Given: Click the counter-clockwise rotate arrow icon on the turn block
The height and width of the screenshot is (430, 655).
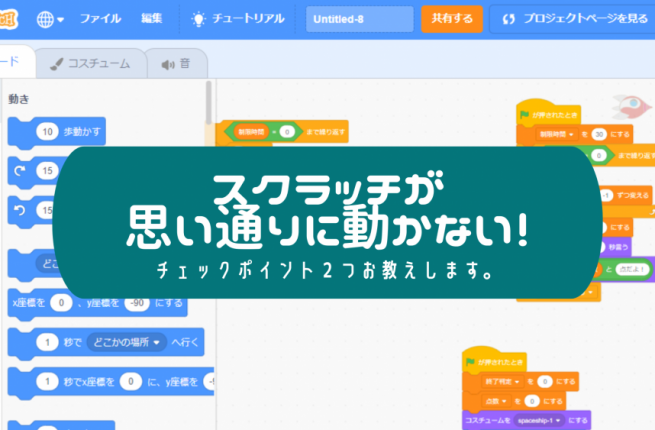Looking at the screenshot, I should click(19, 210).
